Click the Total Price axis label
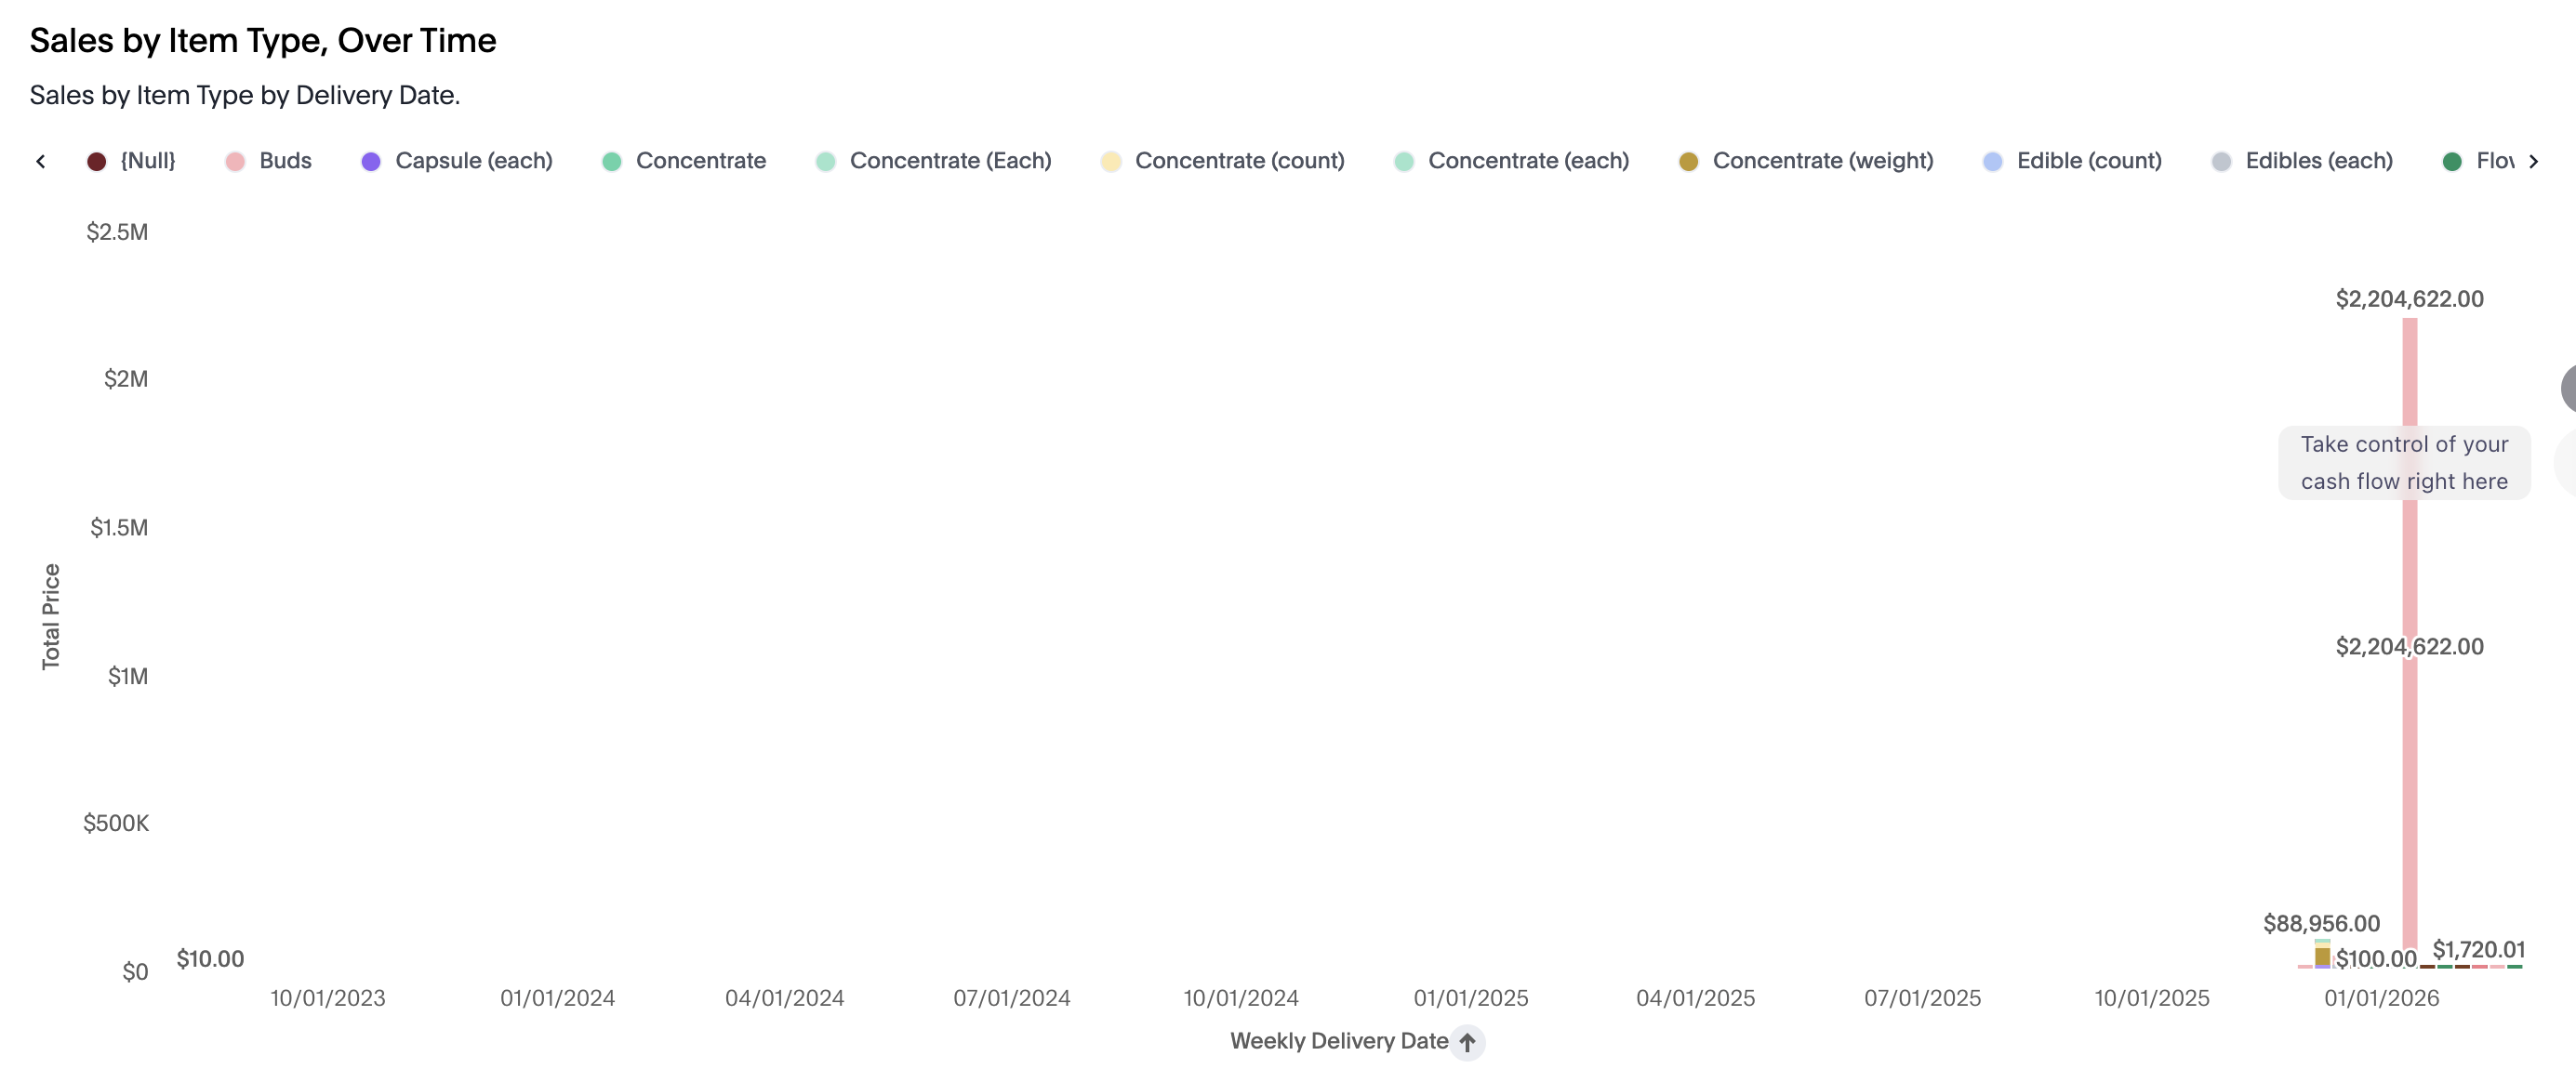The height and width of the screenshot is (1082, 2576). (51, 616)
